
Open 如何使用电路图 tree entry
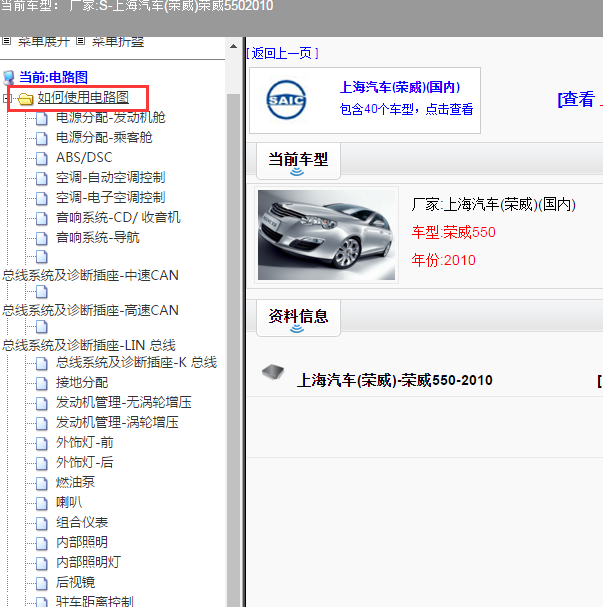coord(83,98)
